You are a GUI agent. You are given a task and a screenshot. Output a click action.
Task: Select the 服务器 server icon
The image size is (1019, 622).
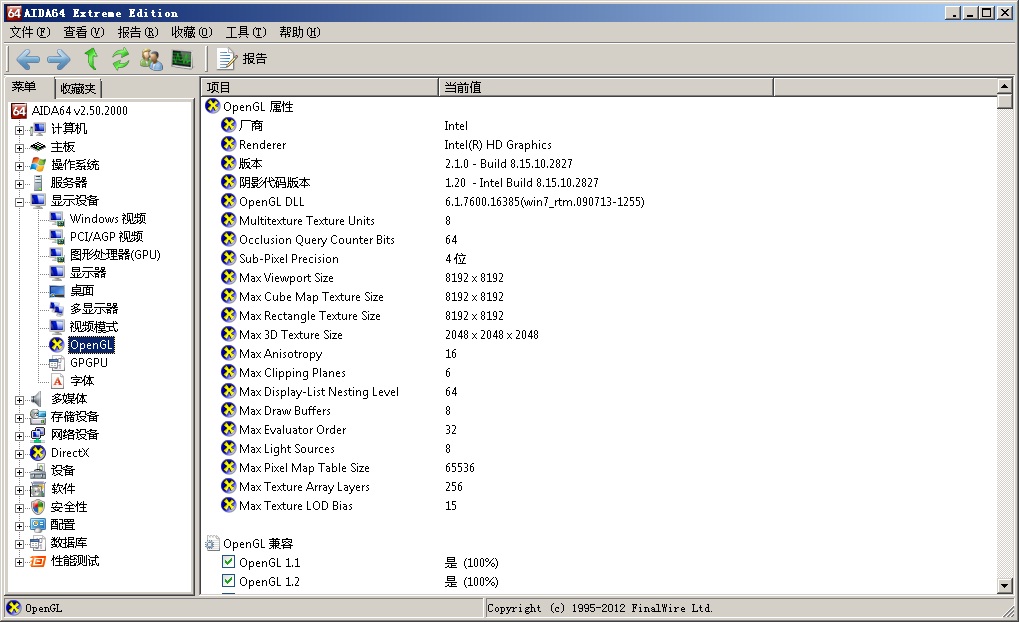point(38,183)
